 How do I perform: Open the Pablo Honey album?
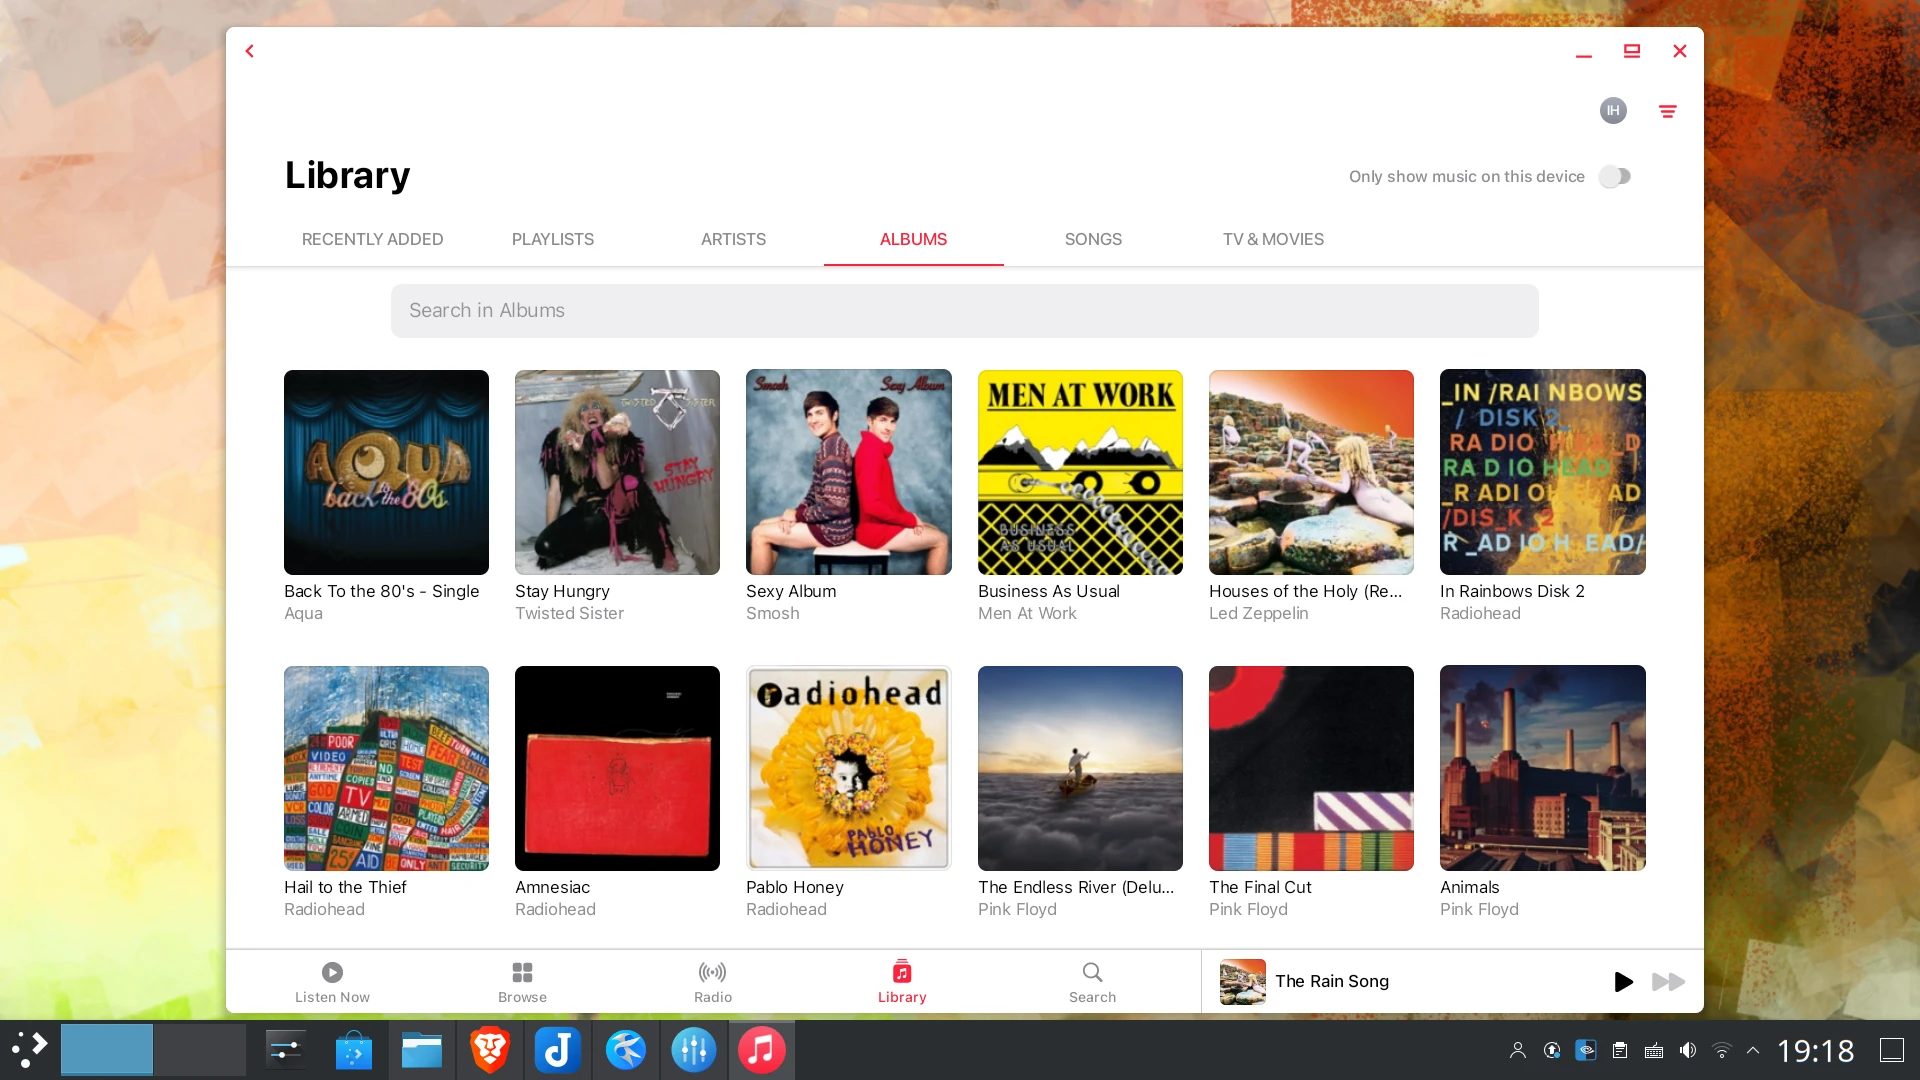pos(848,768)
